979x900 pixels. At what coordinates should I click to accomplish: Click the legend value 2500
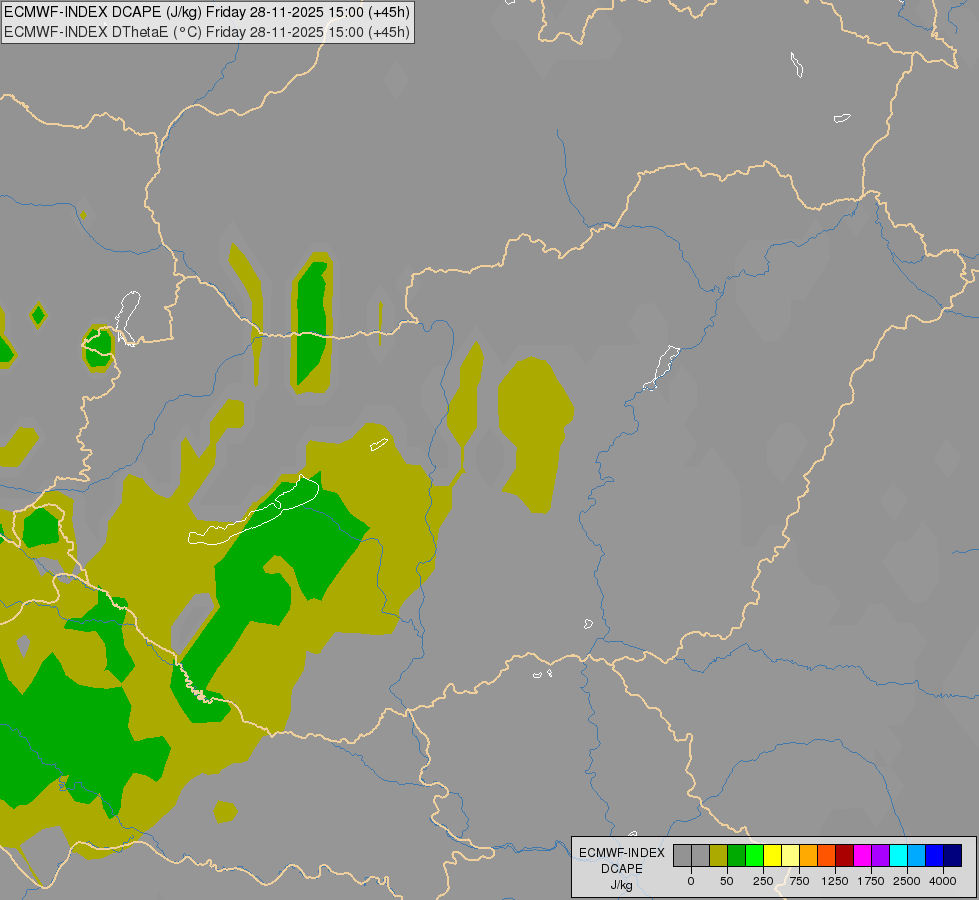[907, 881]
